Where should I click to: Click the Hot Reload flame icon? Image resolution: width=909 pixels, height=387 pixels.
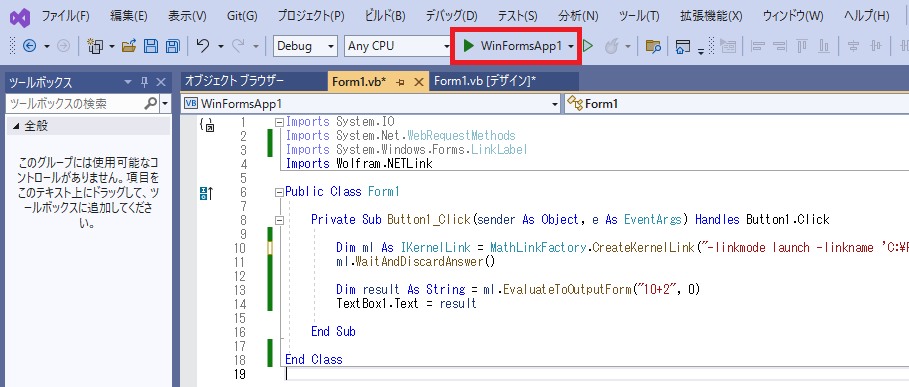click(612, 46)
